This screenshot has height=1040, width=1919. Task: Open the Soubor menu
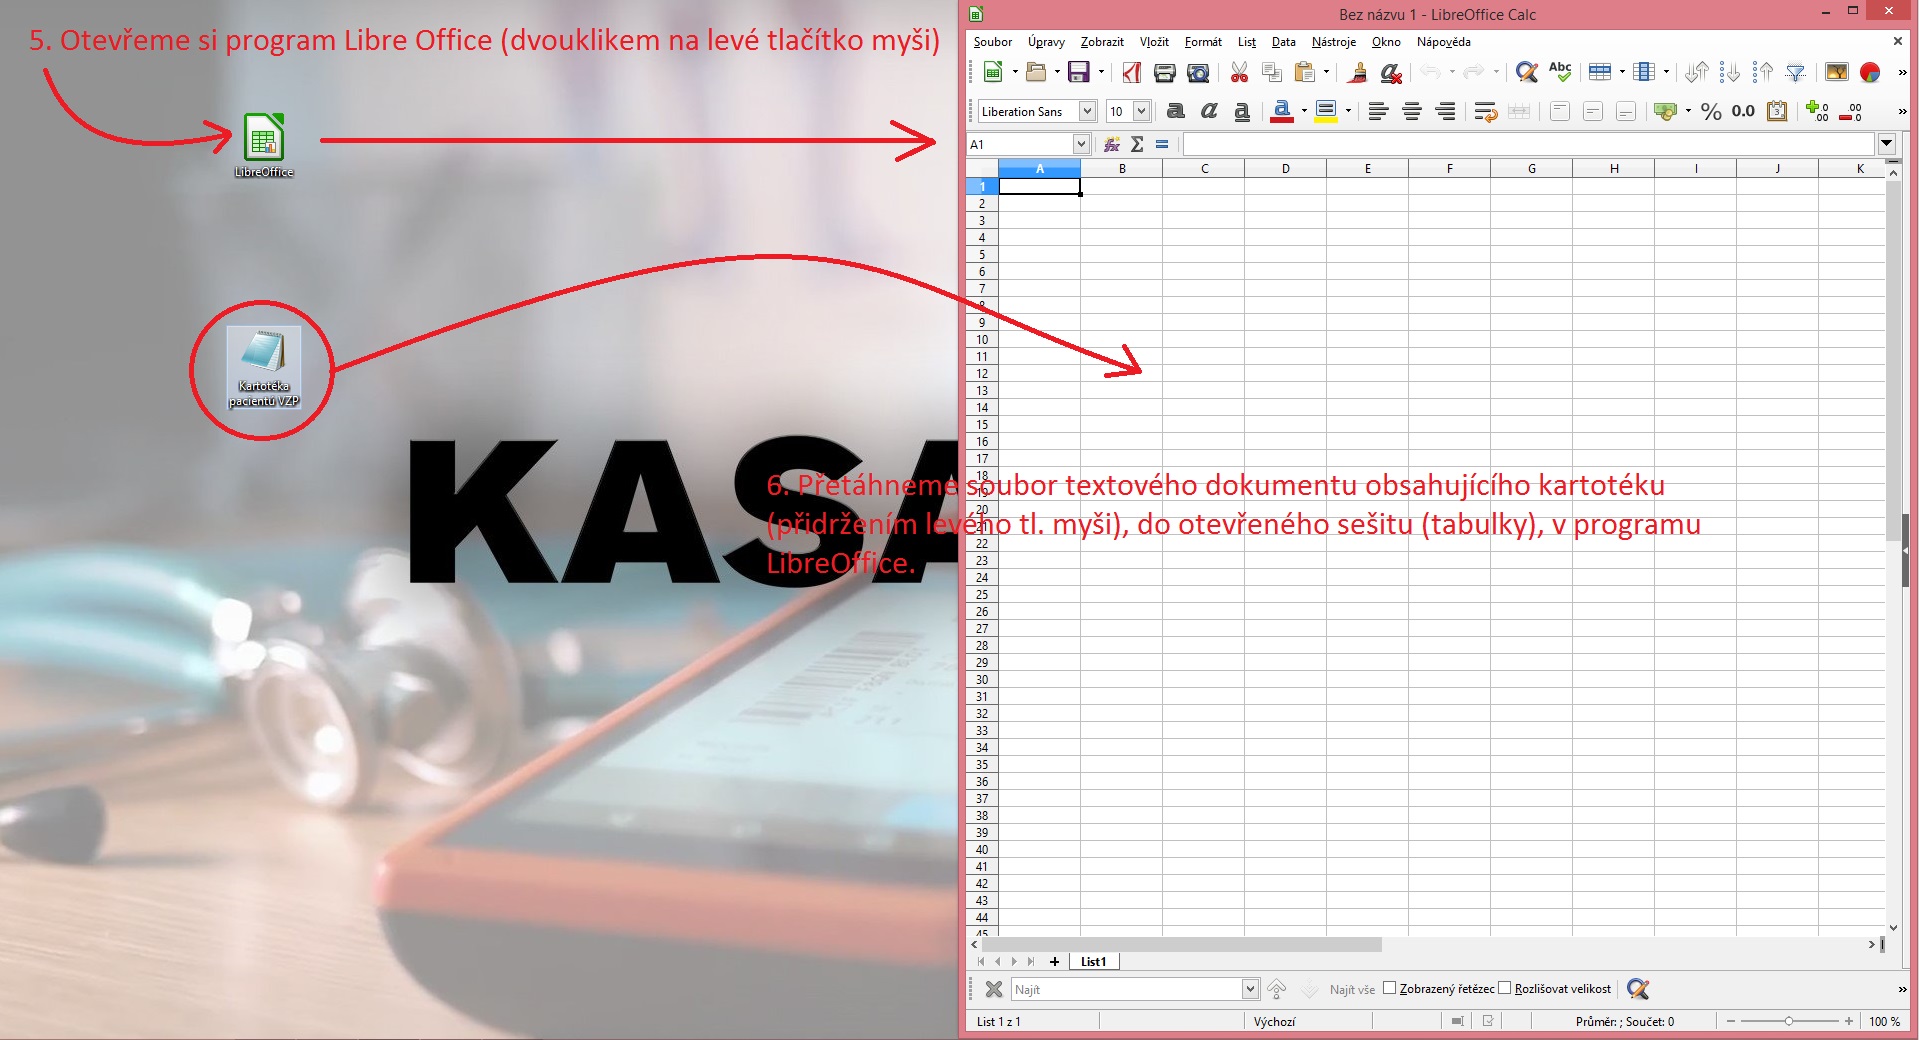pos(992,42)
